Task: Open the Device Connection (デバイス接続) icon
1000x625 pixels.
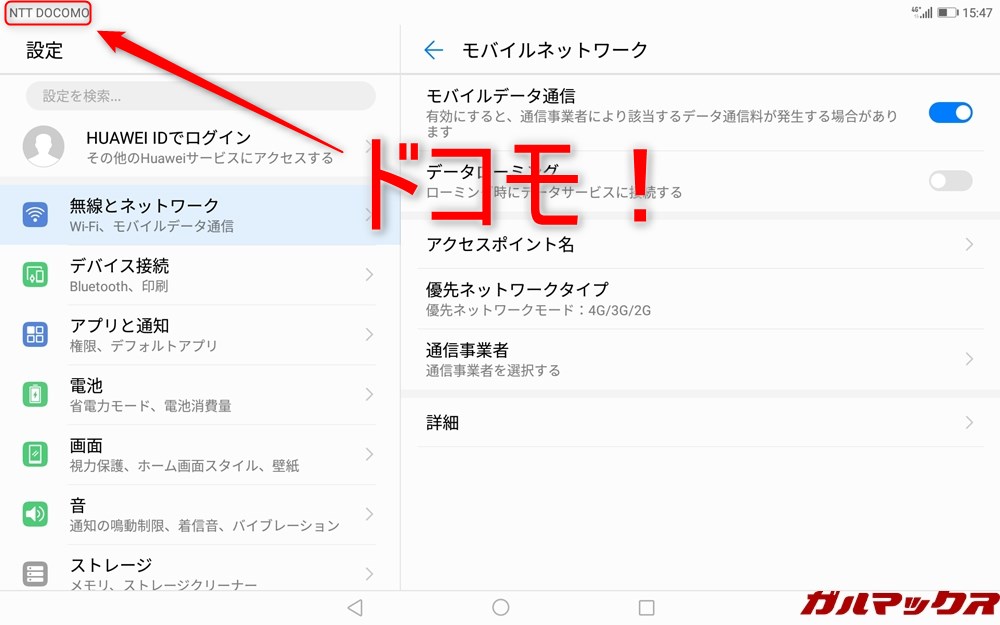Action: point(35,275)
